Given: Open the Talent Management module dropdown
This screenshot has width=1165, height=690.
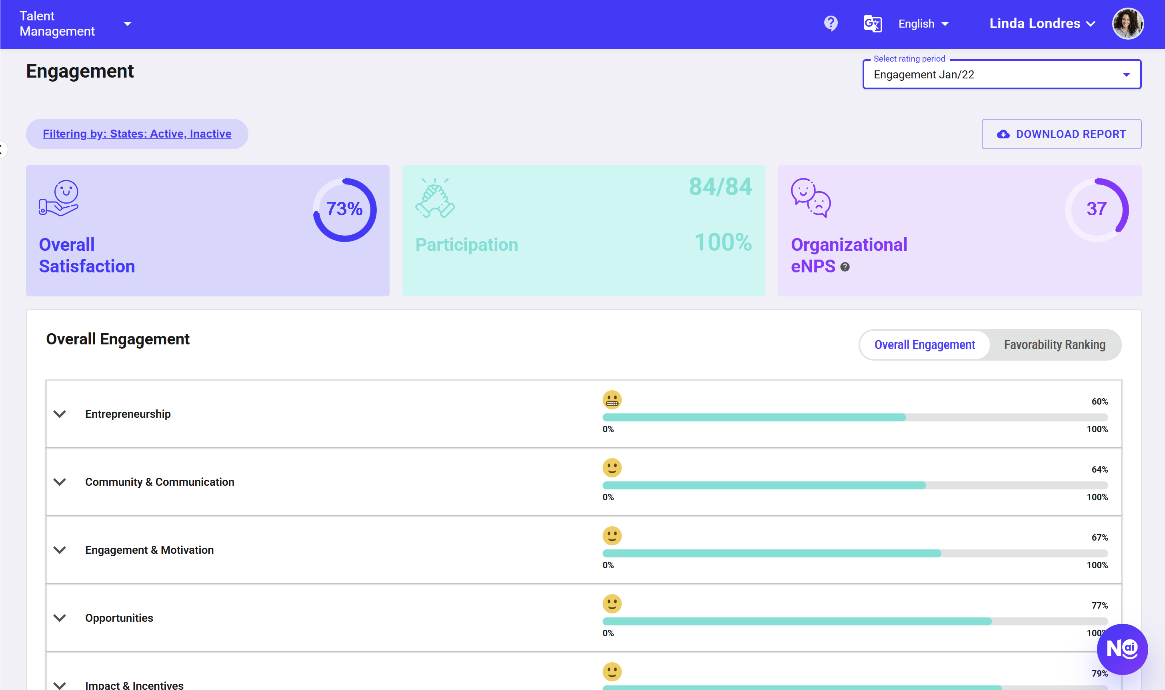Looking at the screenshot, I should pos(74,24).
